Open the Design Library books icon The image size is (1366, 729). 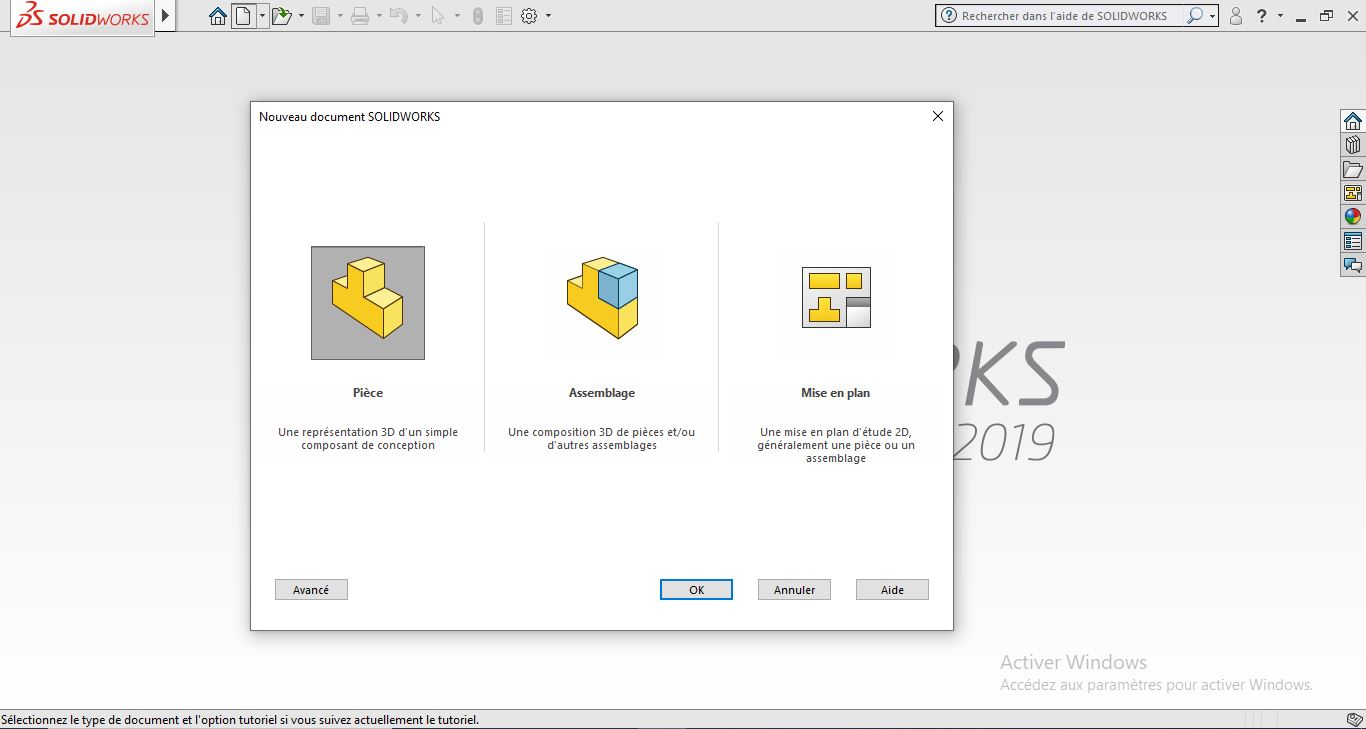[x=1353, y=145]
